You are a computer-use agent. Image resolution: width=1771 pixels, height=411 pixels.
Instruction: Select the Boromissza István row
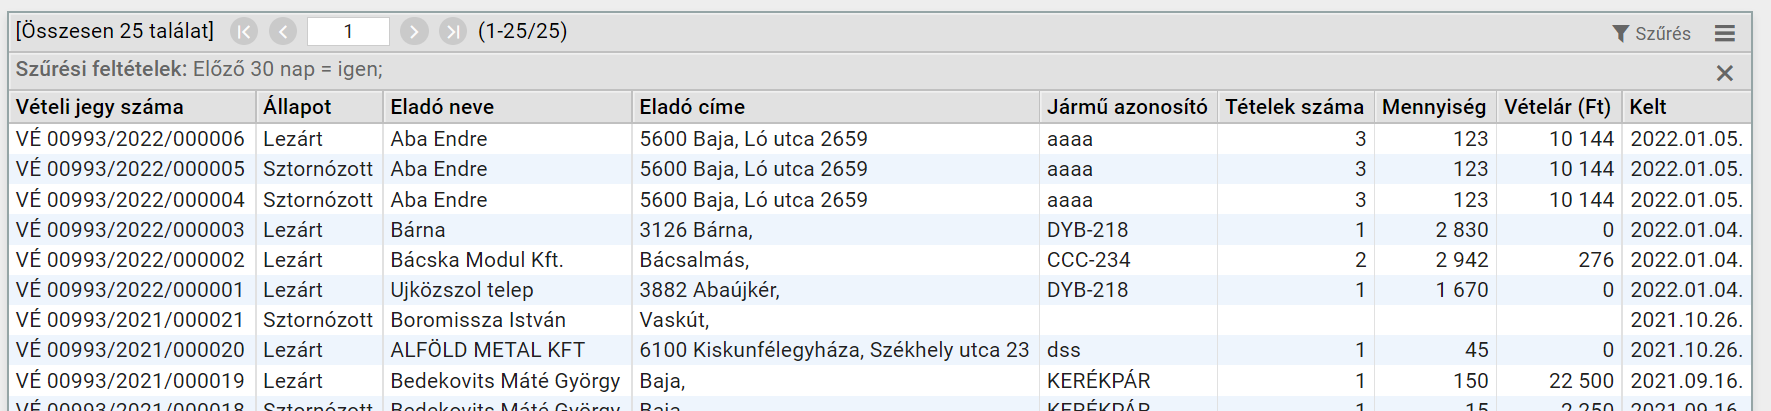(880, 320)
